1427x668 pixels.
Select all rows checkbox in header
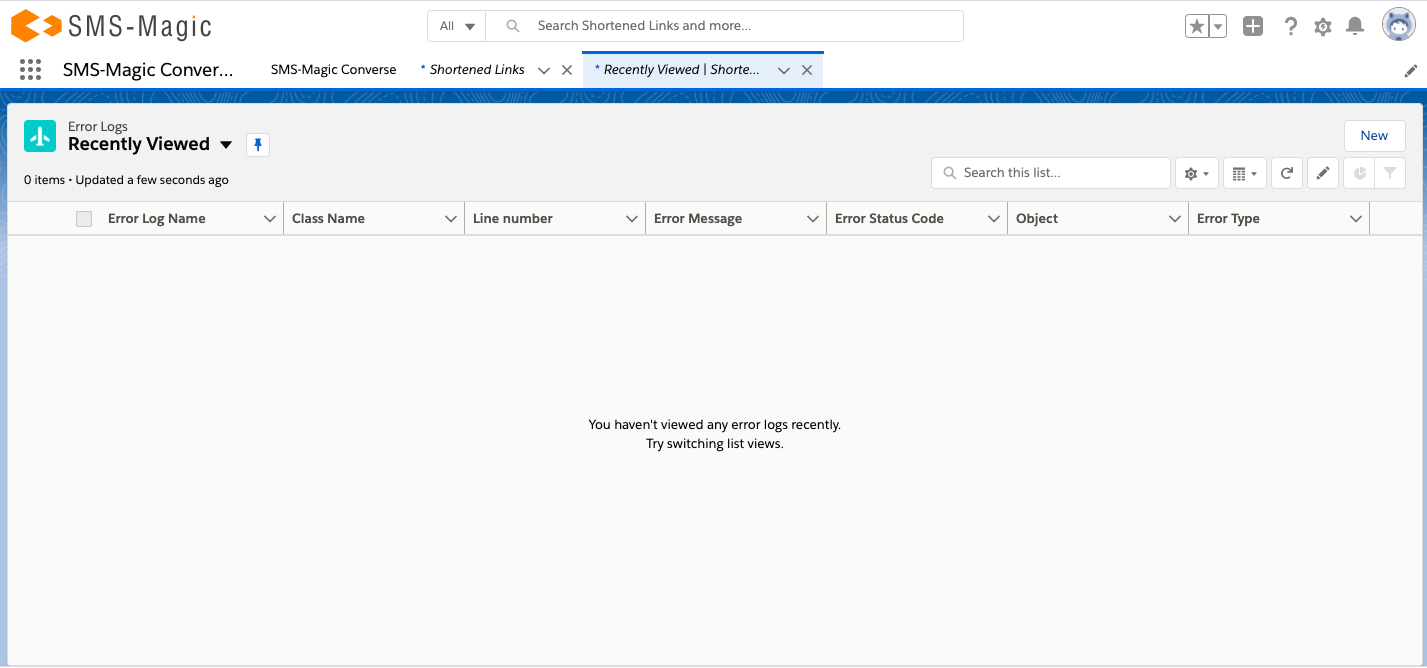coord(84,218)
